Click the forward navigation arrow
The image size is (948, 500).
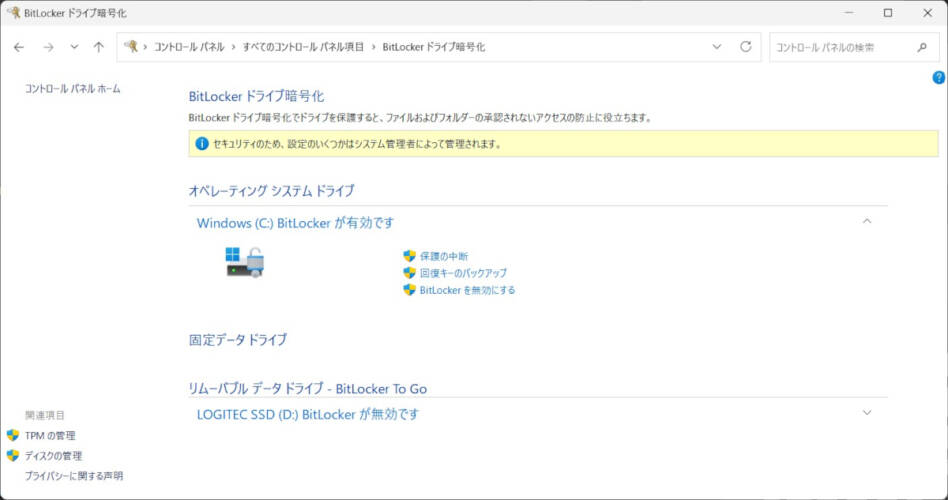pyautogui.click(x=48, y=47)
